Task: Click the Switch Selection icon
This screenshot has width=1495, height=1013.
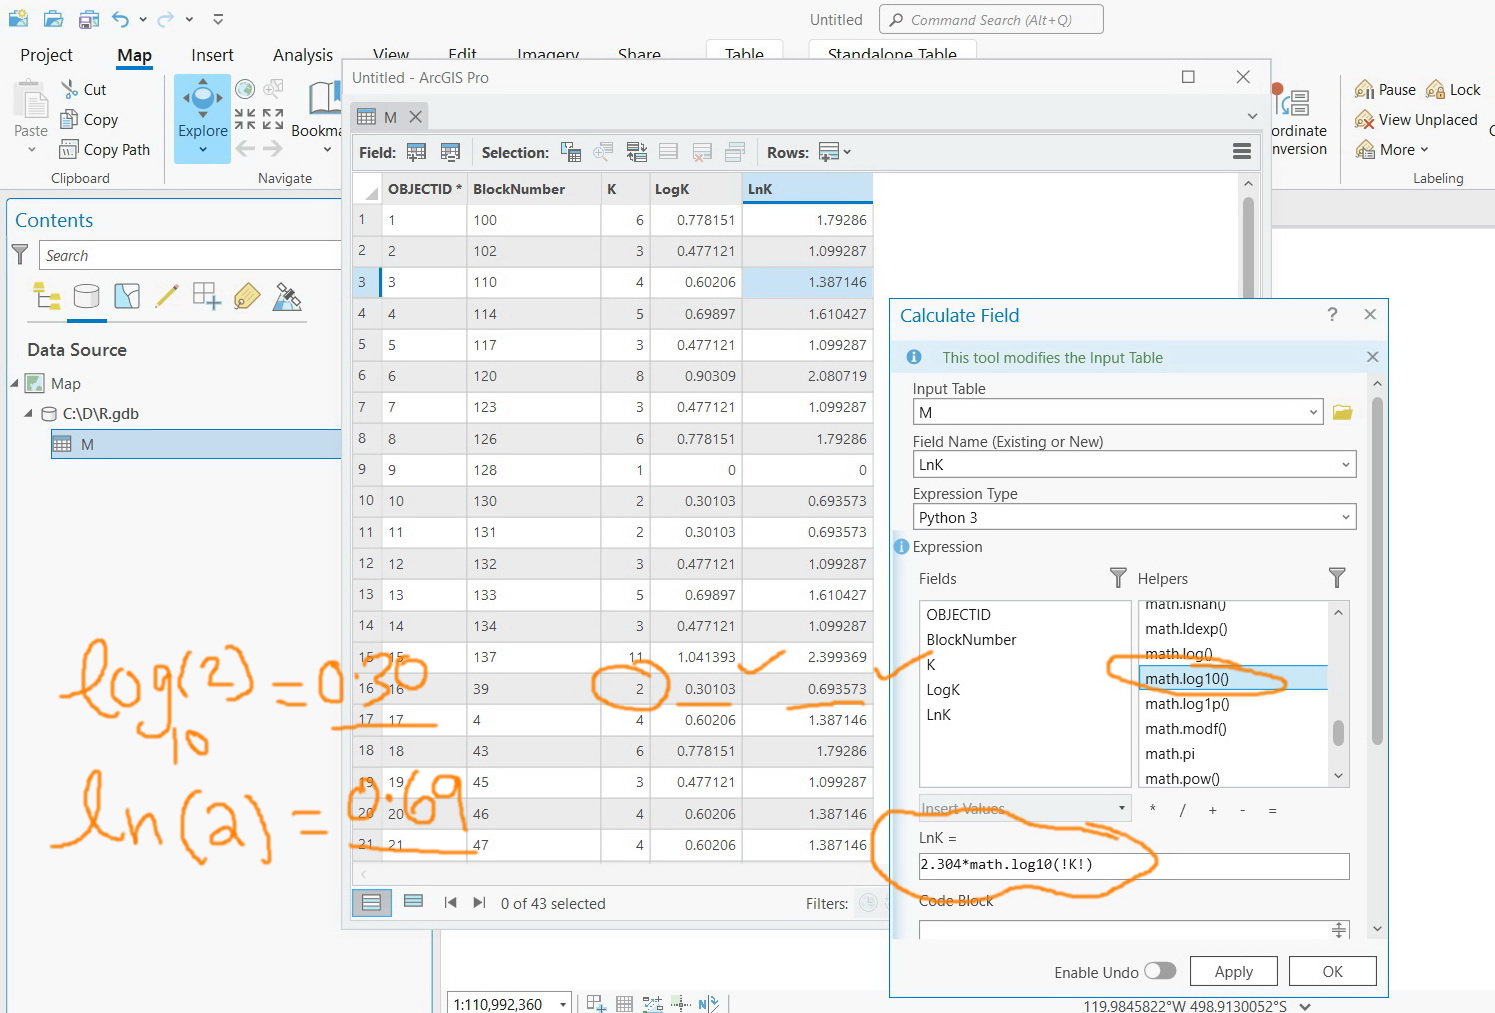Action: coord(637,151)
